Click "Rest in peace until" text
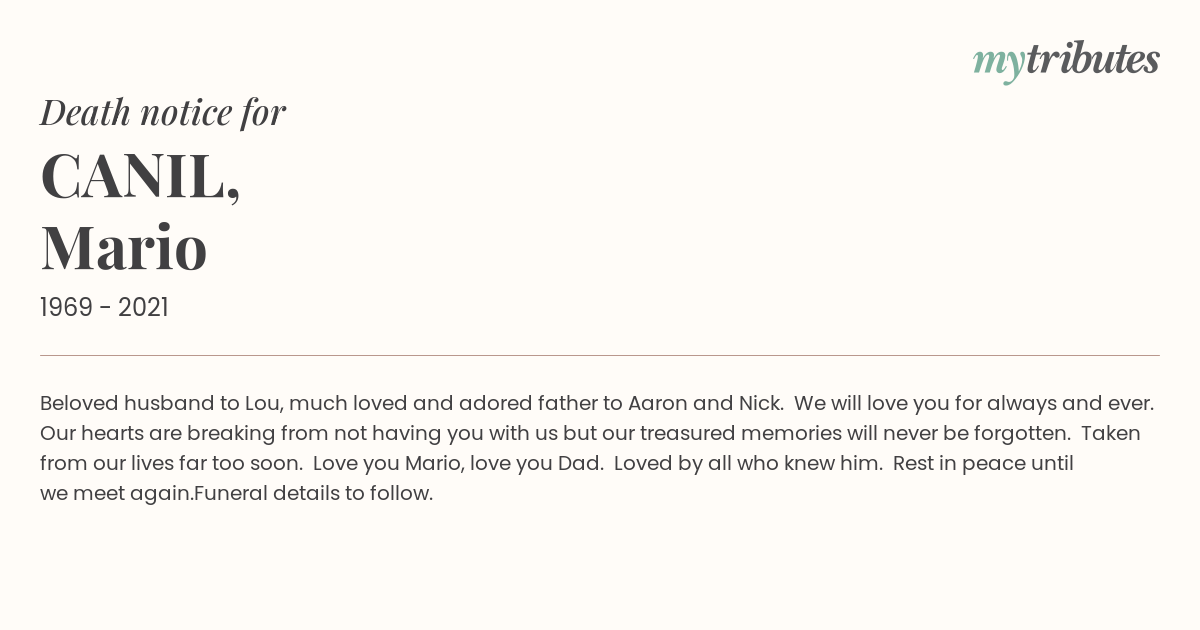 pyautogui.click(x=983, y=463)
